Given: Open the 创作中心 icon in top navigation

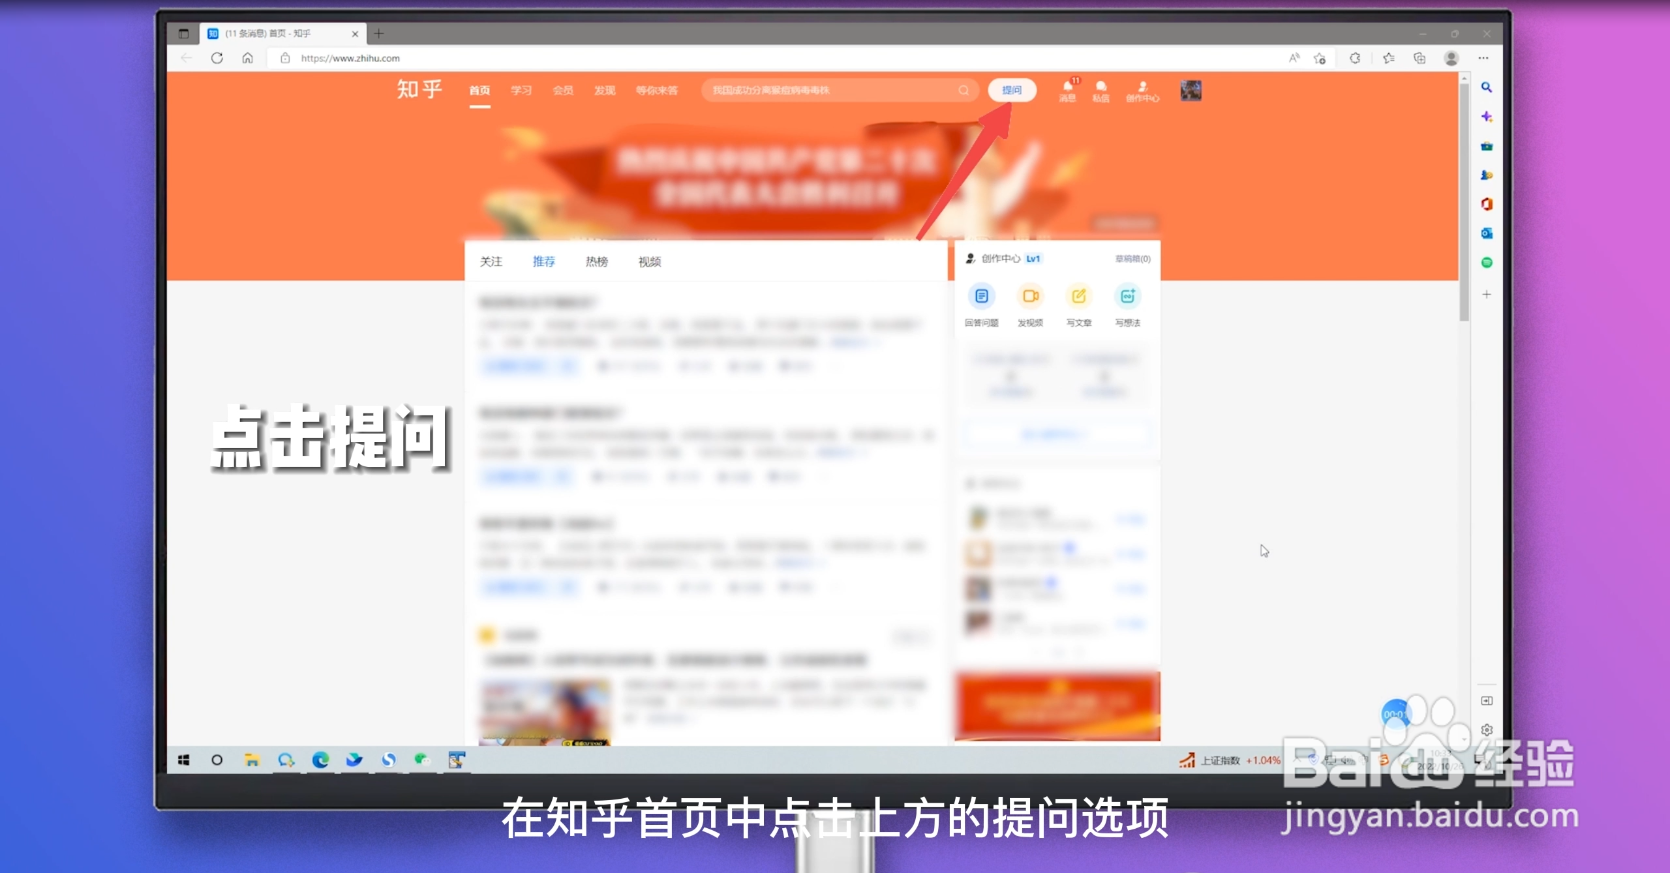Looking at the screenshot, I should (1143, 91).
